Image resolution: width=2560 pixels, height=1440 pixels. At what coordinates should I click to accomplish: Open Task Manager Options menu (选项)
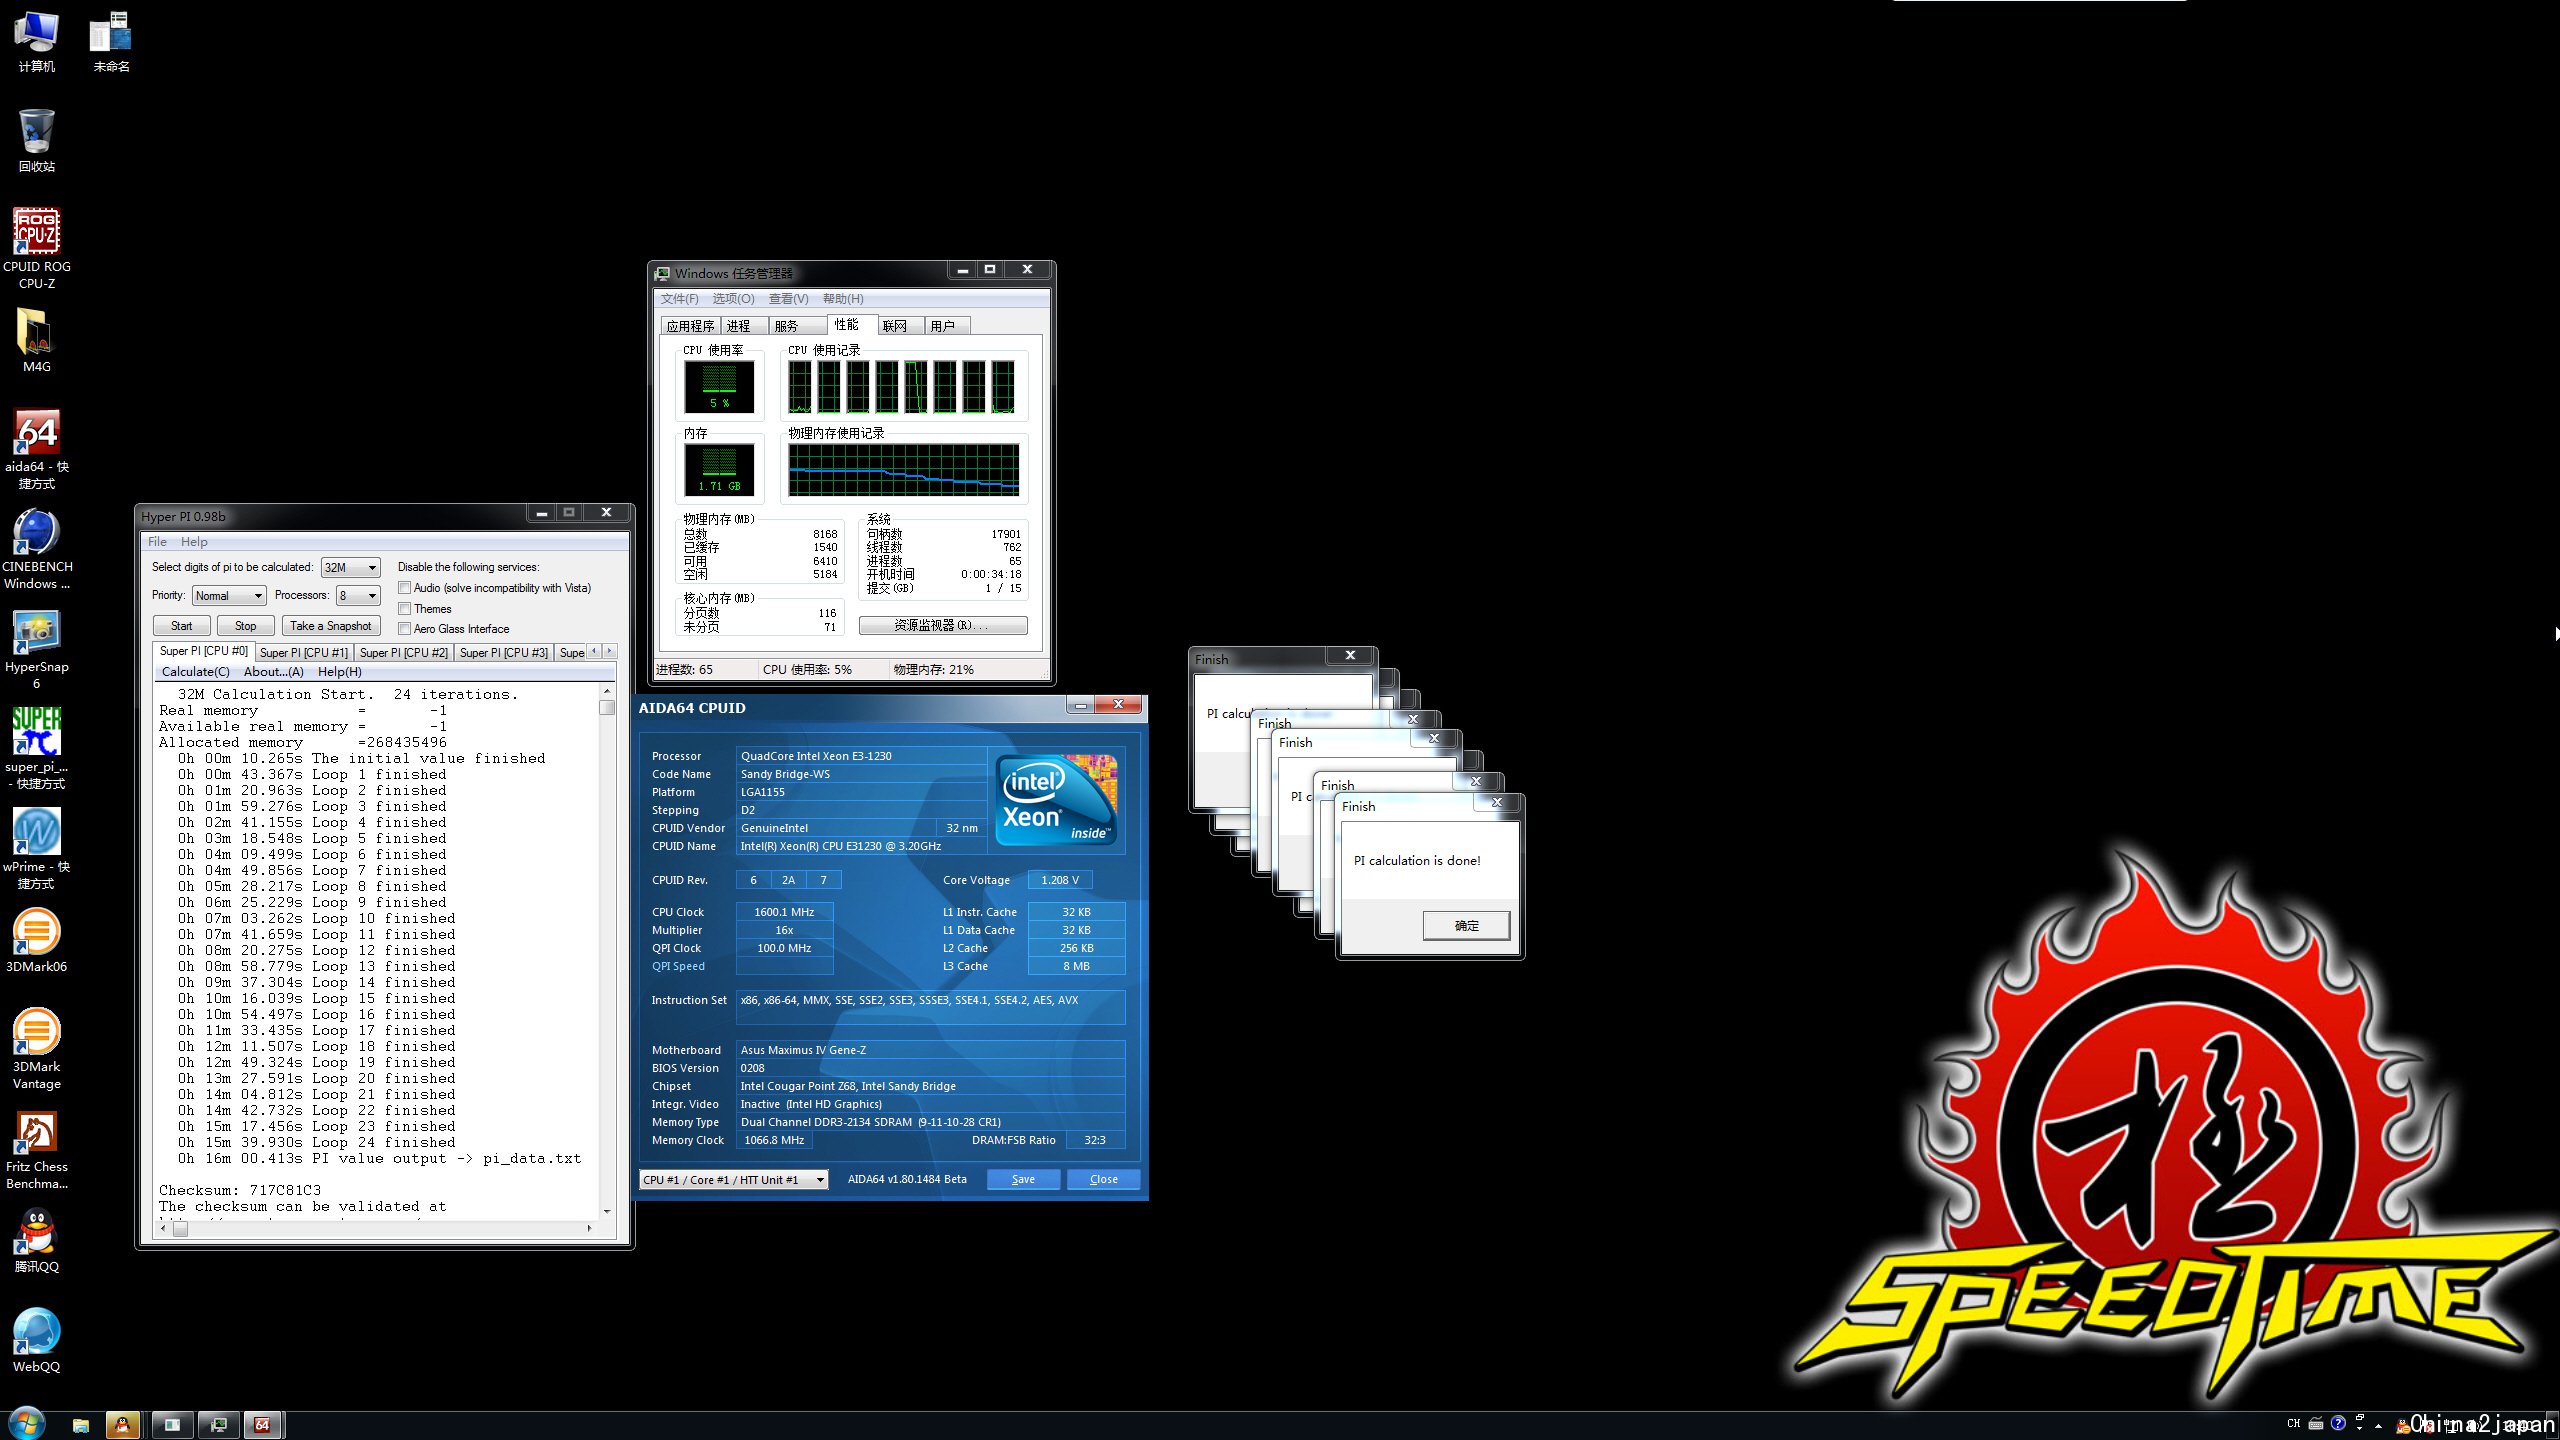[x=734, y=299]
